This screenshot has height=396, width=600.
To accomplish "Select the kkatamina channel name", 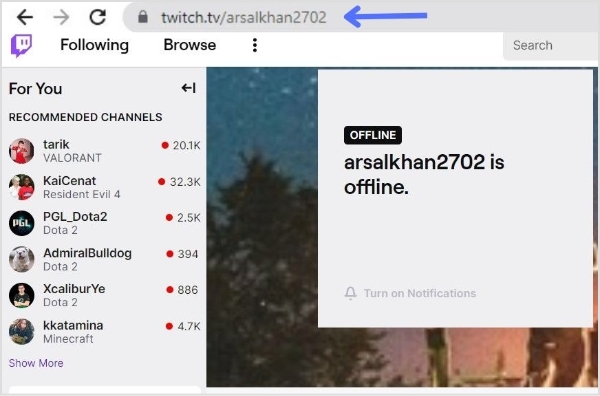I will tap(73, 326).
